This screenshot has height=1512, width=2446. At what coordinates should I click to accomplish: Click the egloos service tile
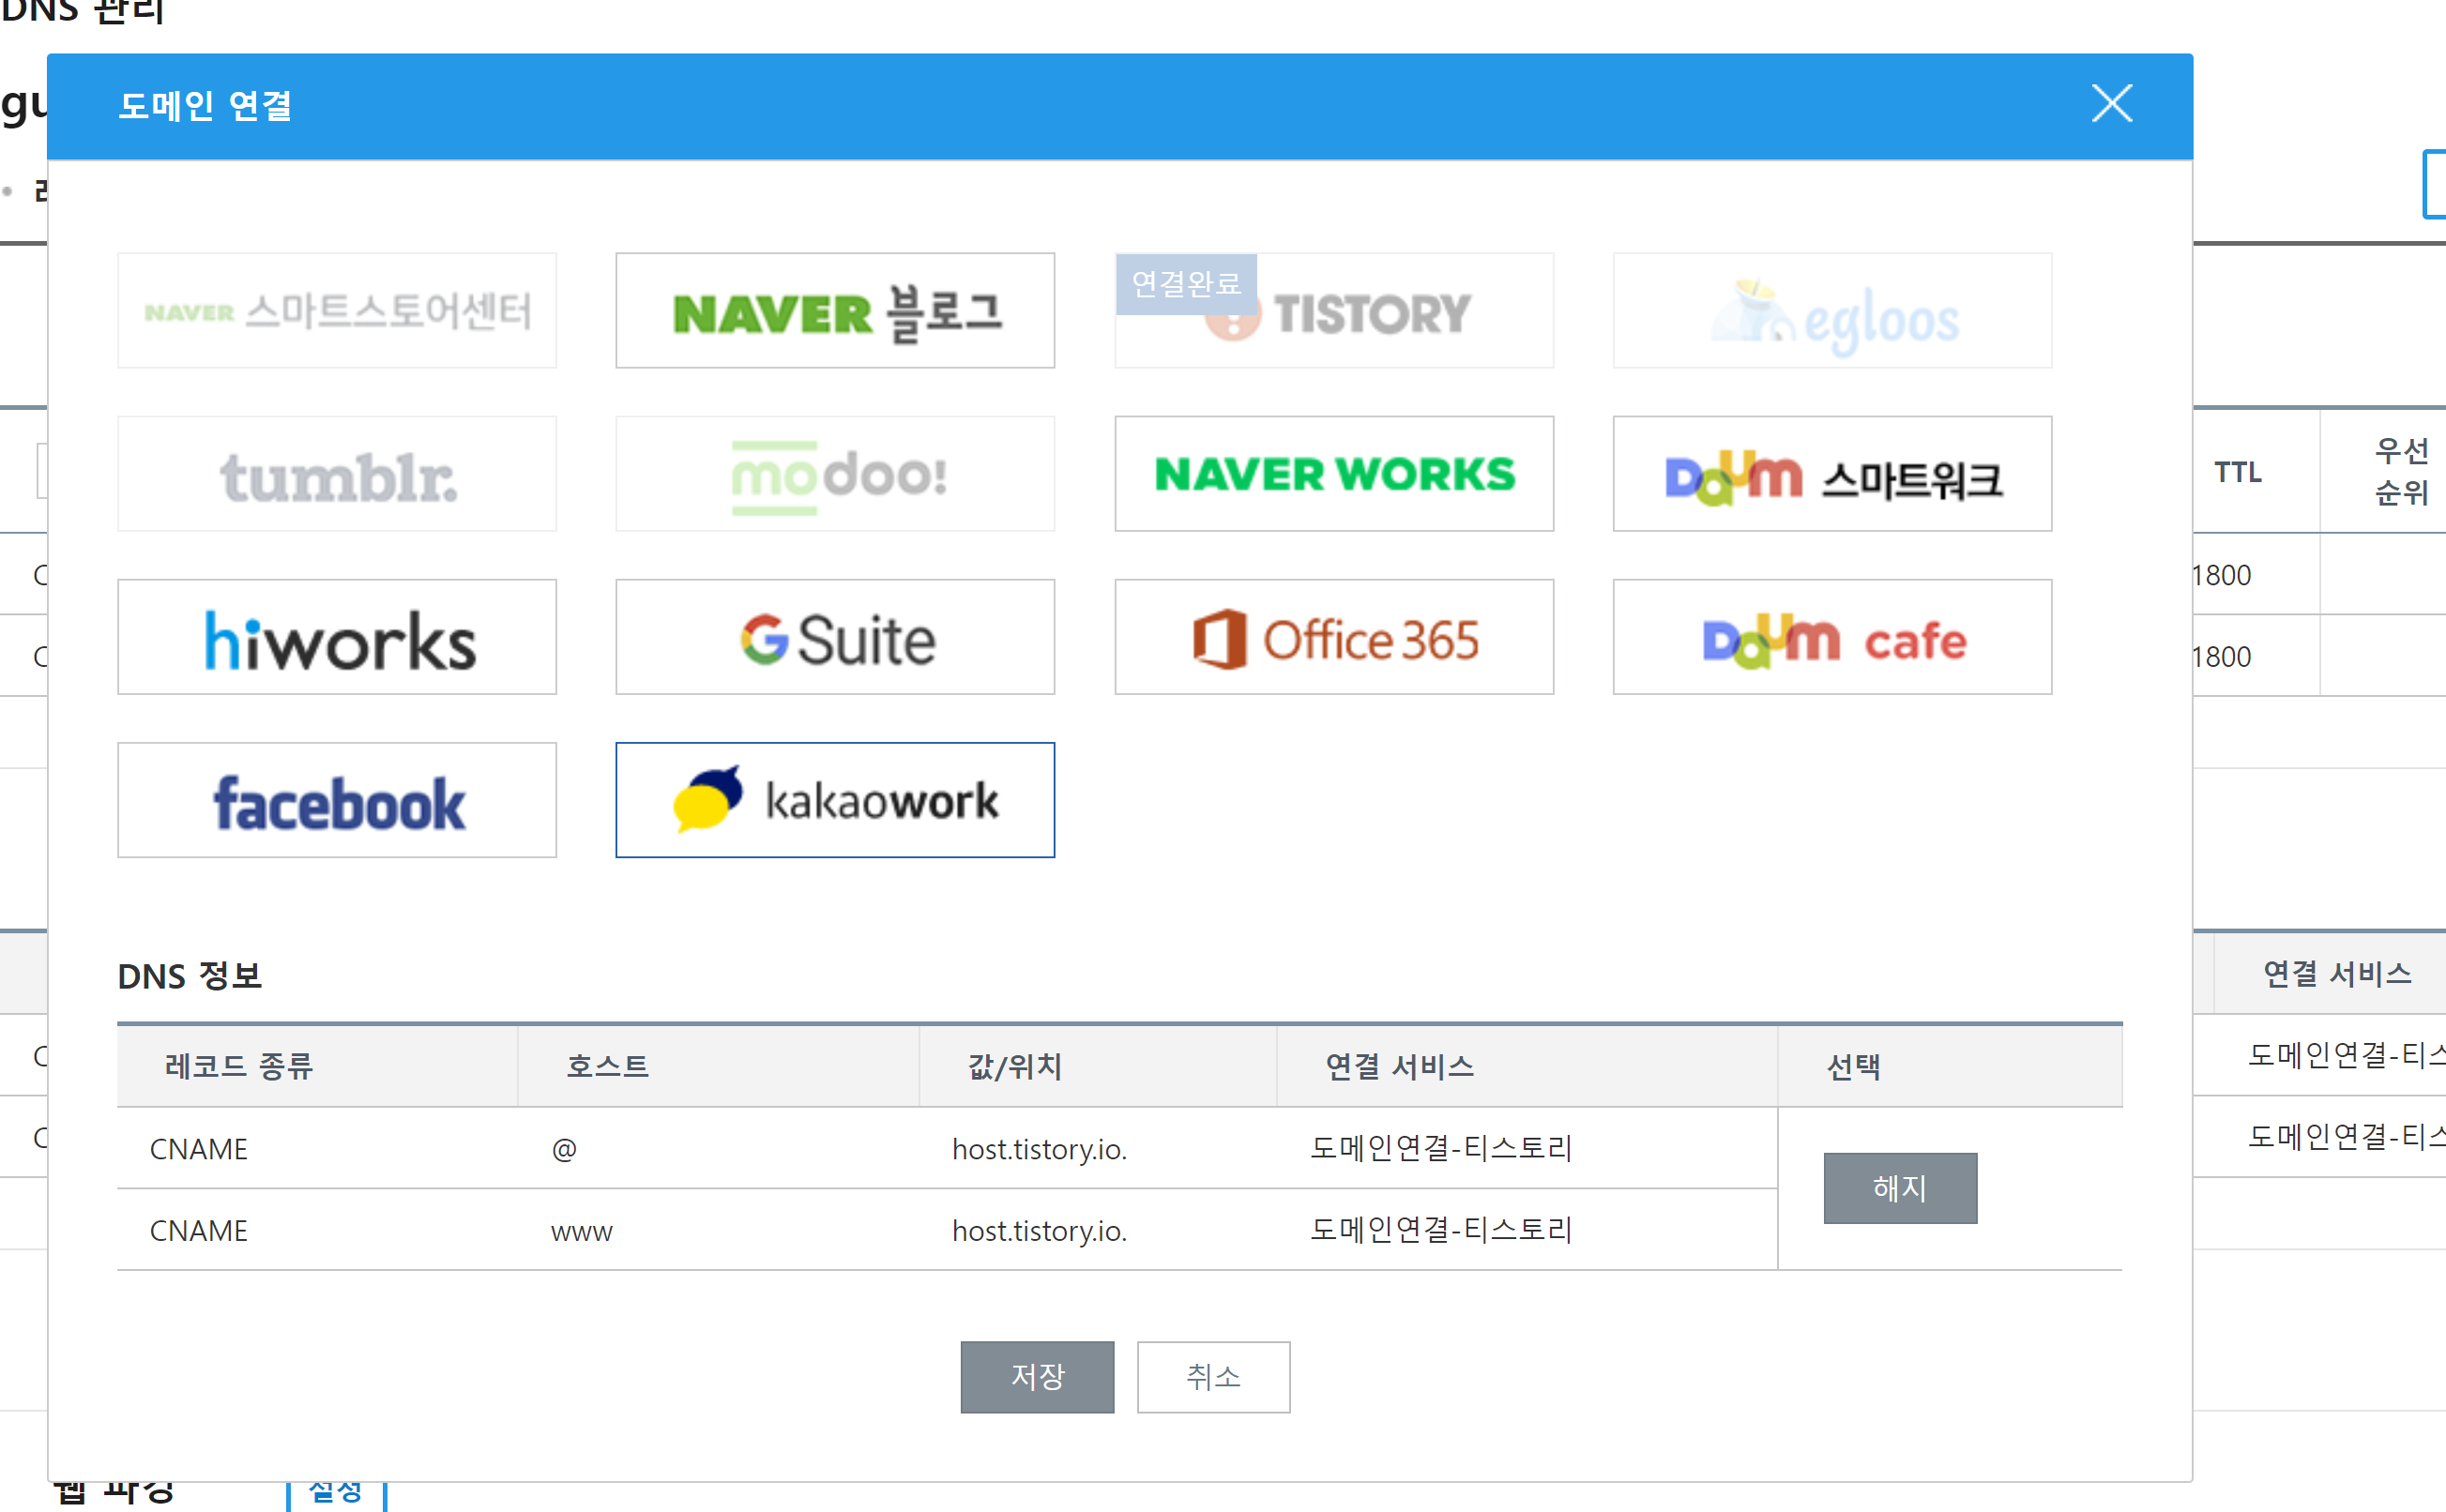coord(1832,311)
